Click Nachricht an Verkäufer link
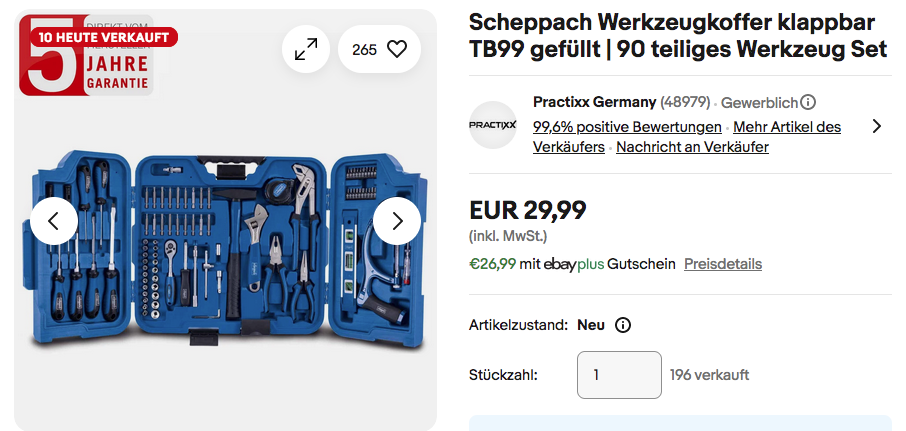The height and width of the screenshot is (431, 906). (x=692, y=147)
